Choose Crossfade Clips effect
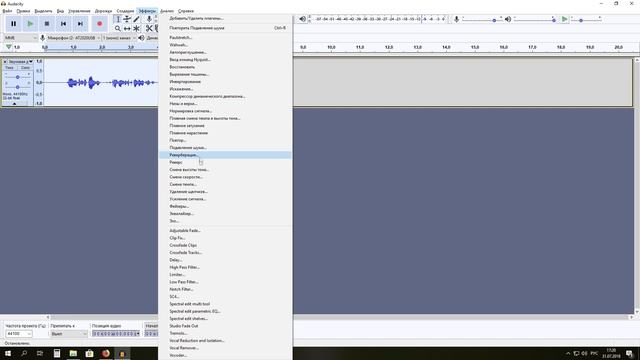640x360 pixels. pos(225,245)
